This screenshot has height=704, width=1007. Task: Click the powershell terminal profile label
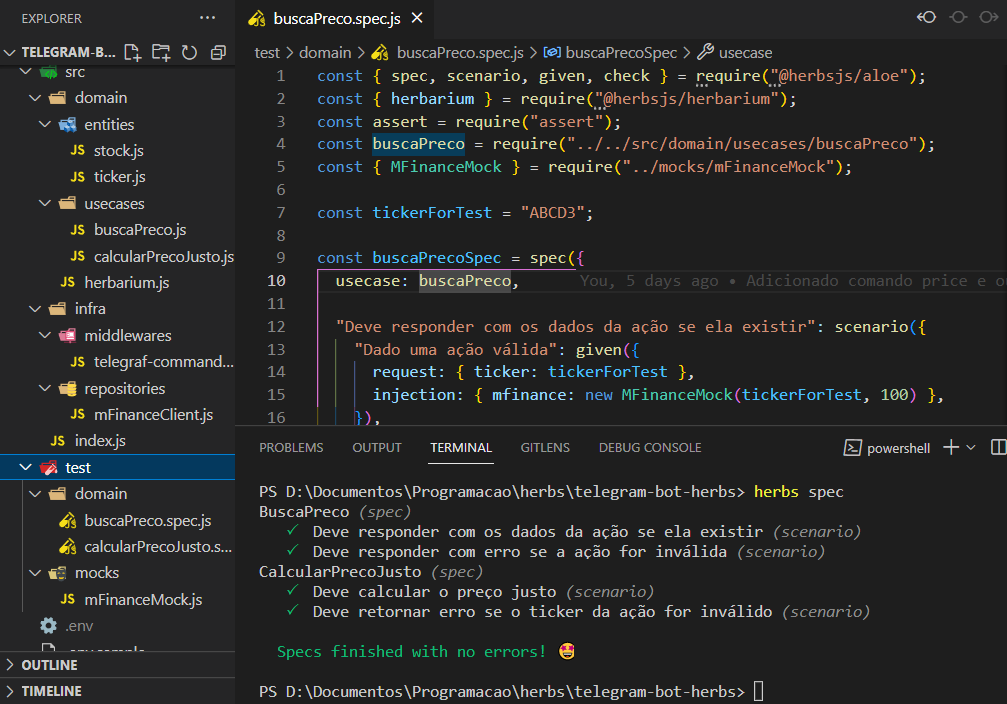[898, 448]
